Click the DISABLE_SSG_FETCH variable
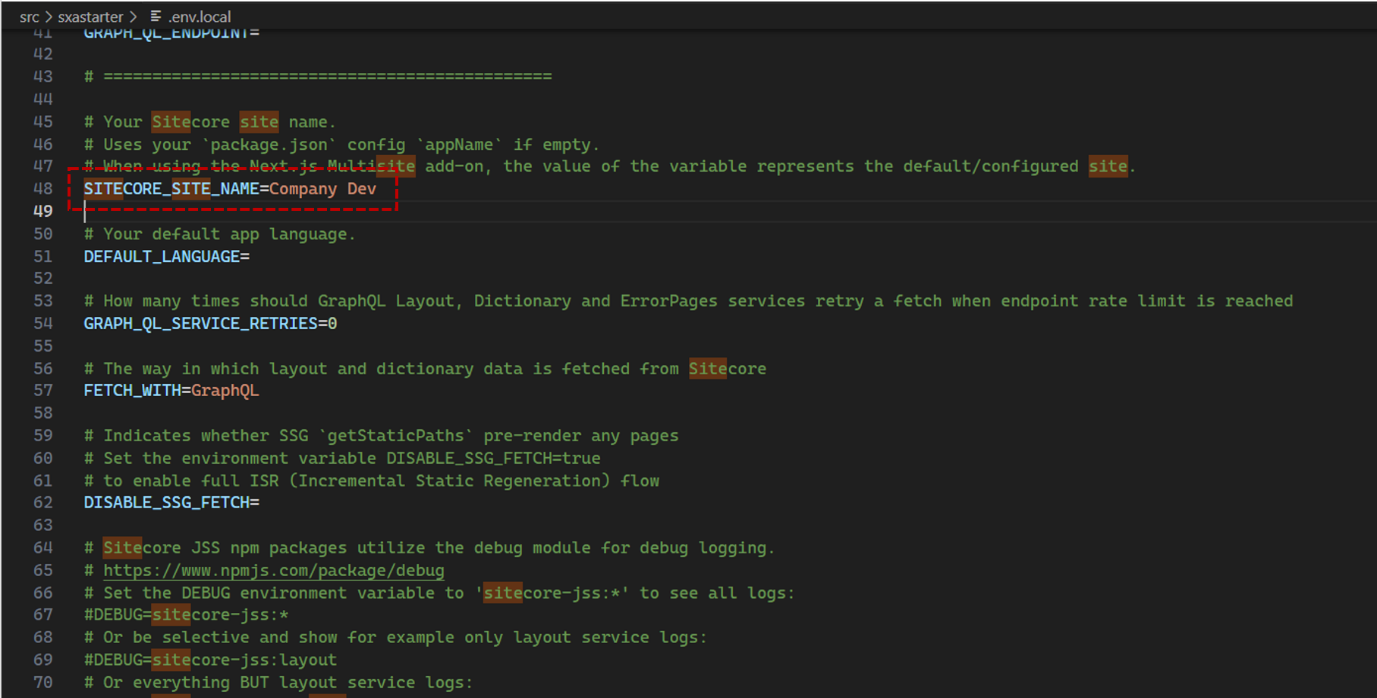This screenshot has width=1377, height=698. [167, 502]
